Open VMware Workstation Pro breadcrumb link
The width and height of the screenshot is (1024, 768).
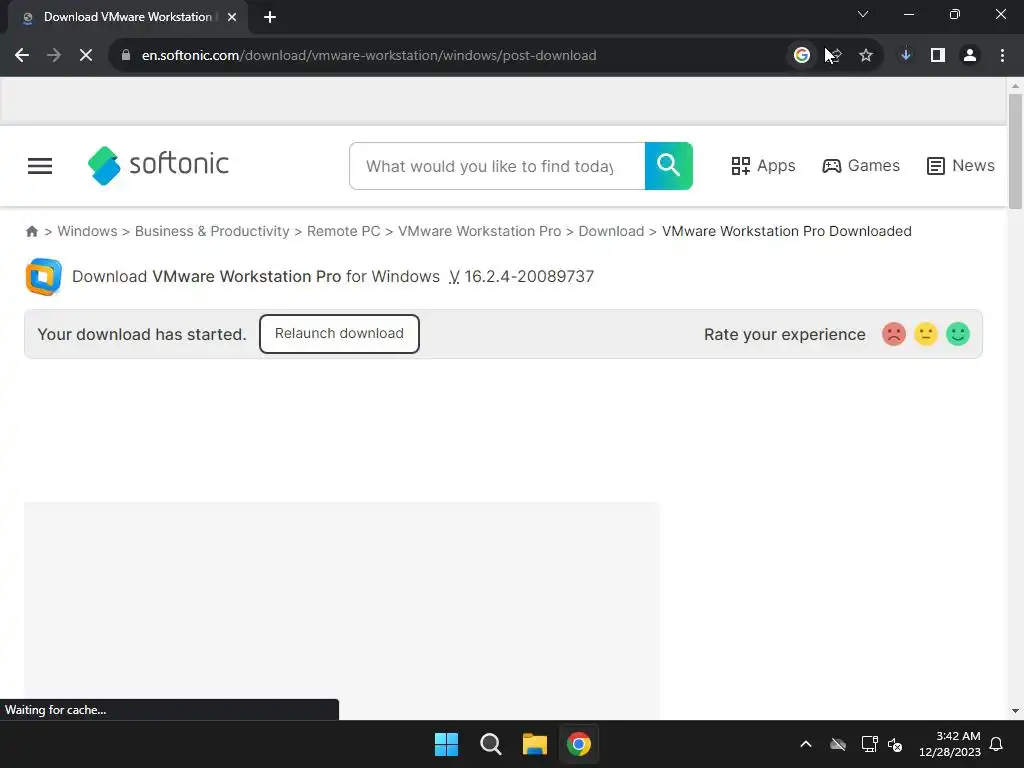(x=479, y=231)
